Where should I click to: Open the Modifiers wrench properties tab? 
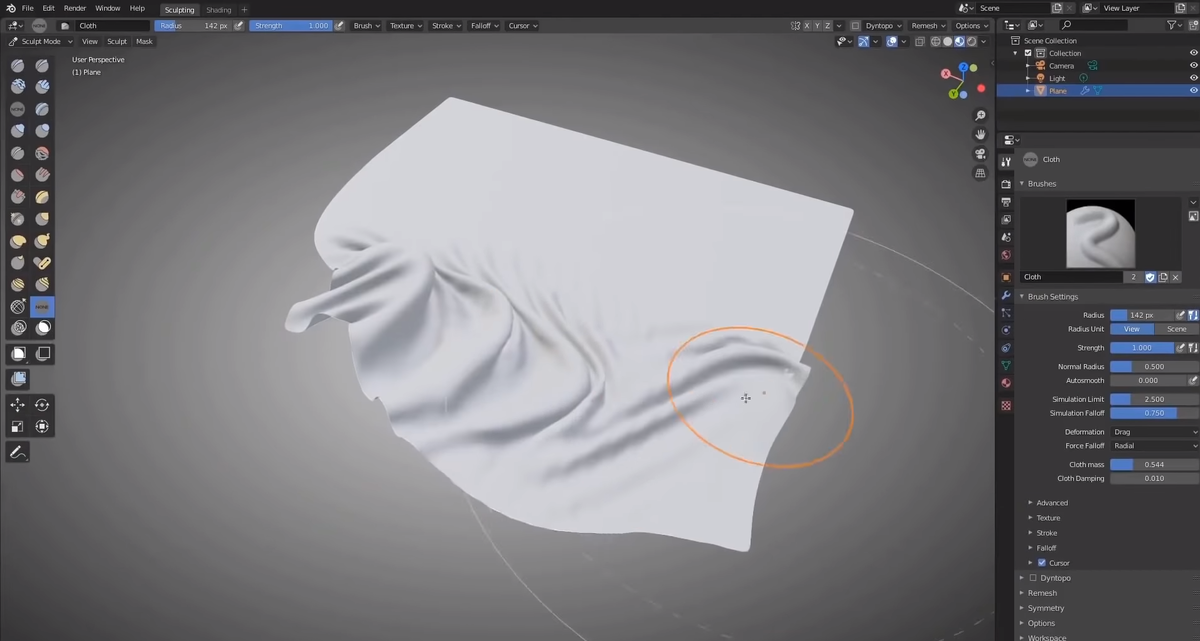click(x=1006, y=296)
